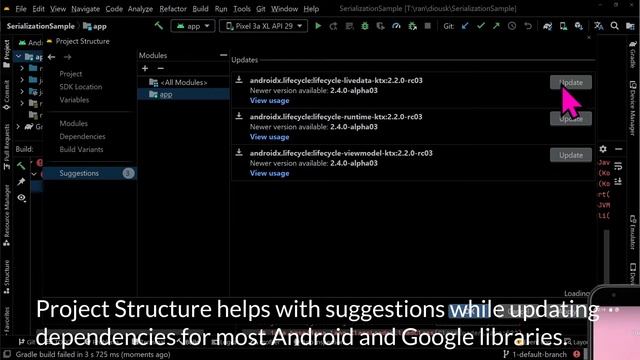Screen dimensions: 640x360
Task: Open the Gradle tool window
Action: [633, 54]
